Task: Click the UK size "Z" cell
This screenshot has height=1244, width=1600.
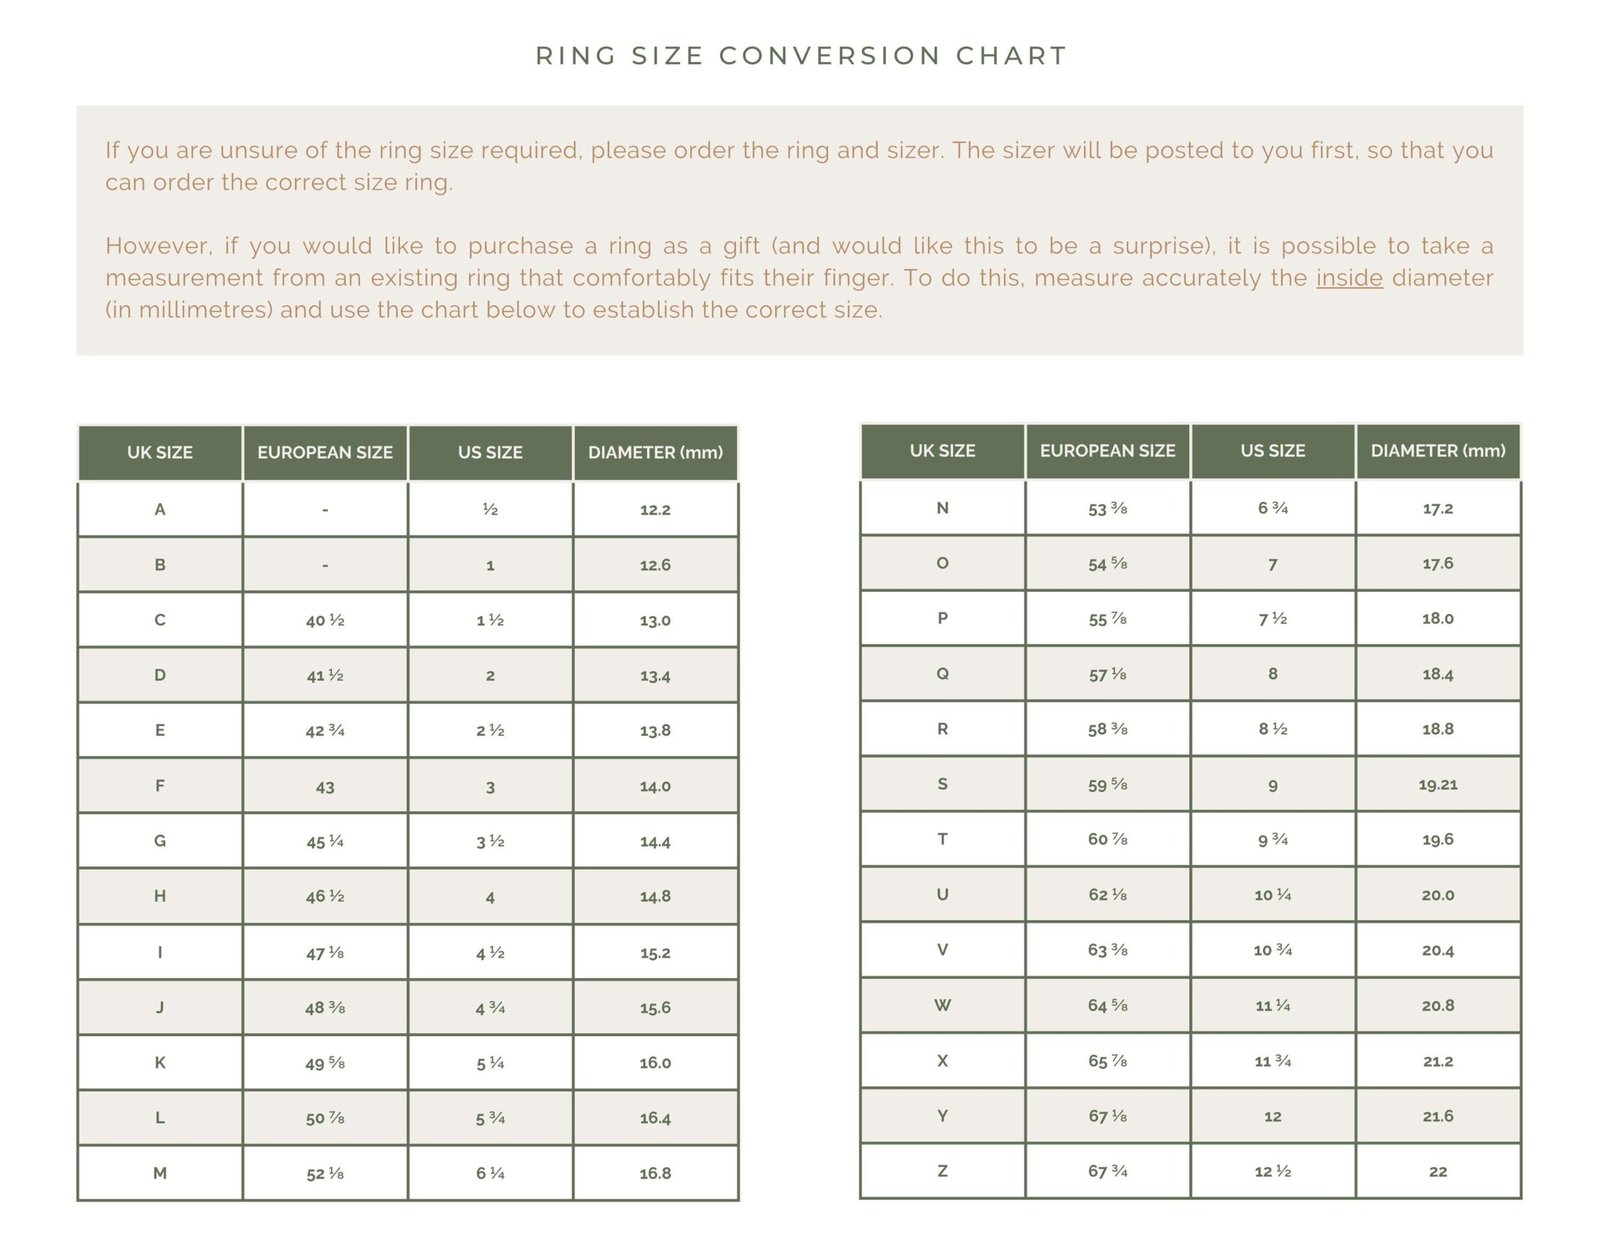Action: point(942,1171)
